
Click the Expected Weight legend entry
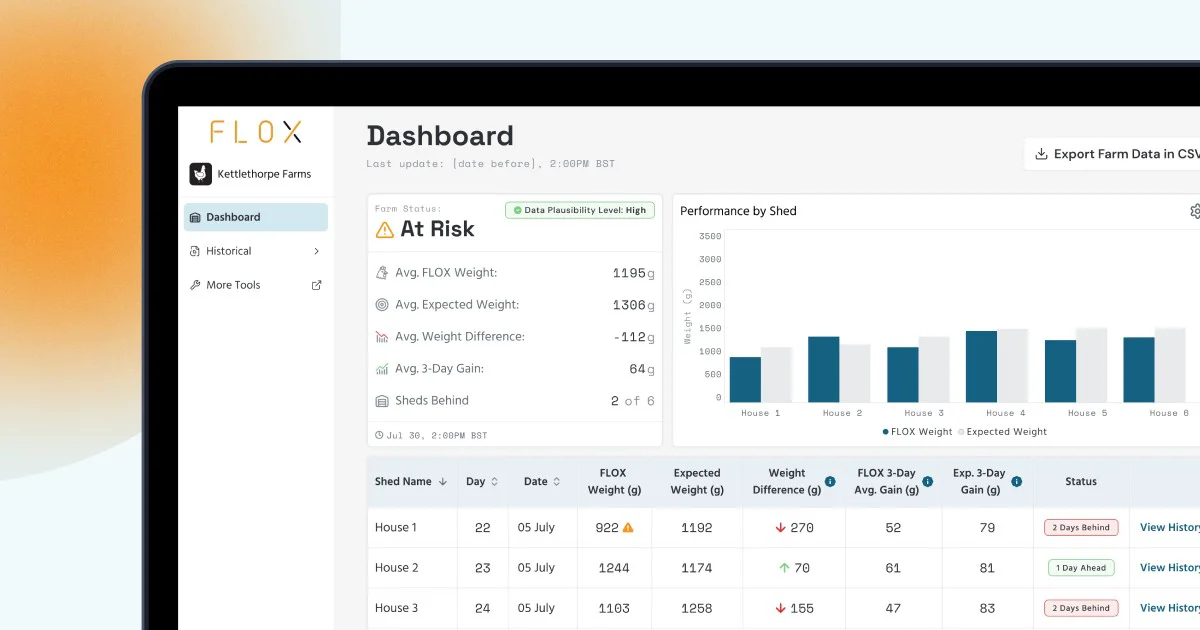(x=1003, y=432)
